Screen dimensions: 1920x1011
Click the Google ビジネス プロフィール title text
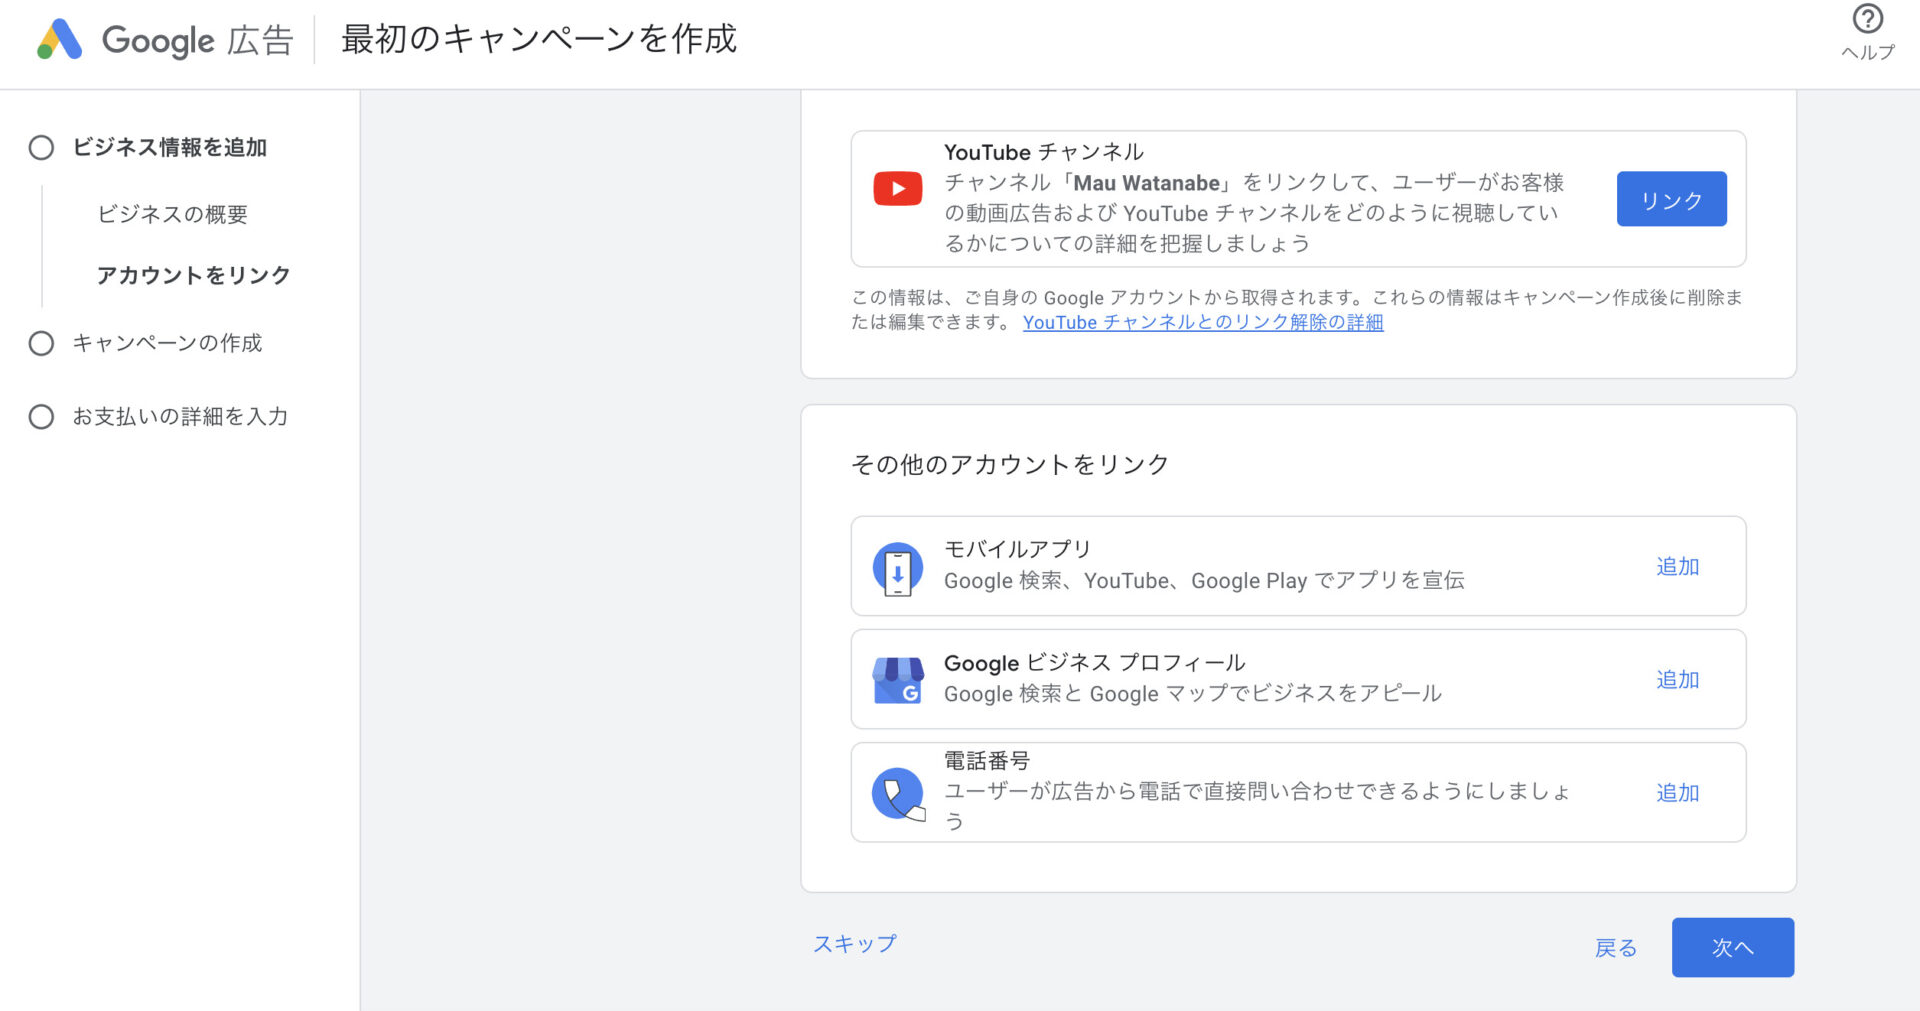click(1094, 662)
